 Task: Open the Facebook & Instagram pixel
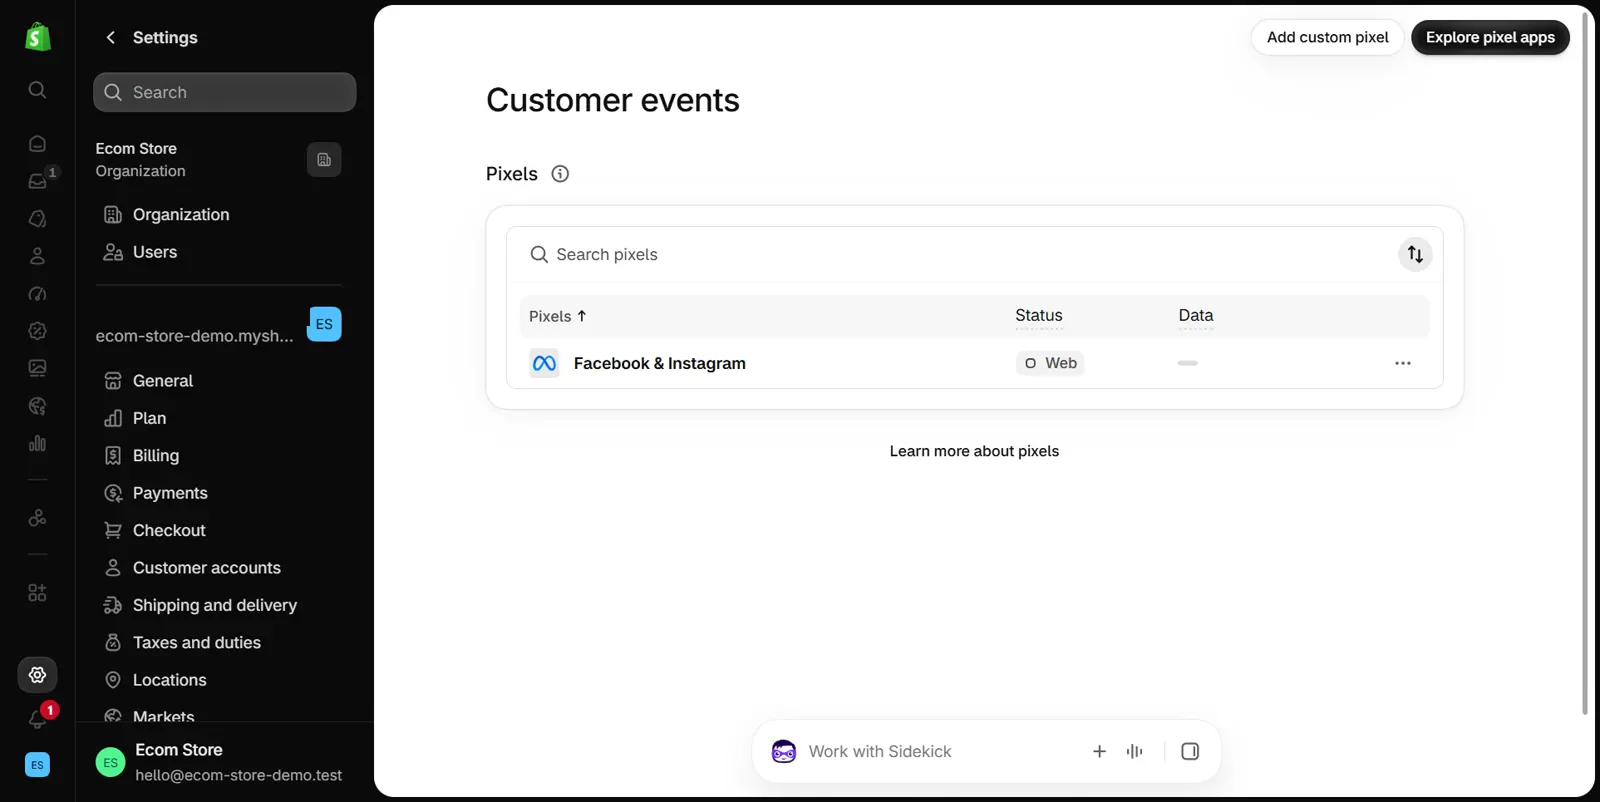coord(659,363)
